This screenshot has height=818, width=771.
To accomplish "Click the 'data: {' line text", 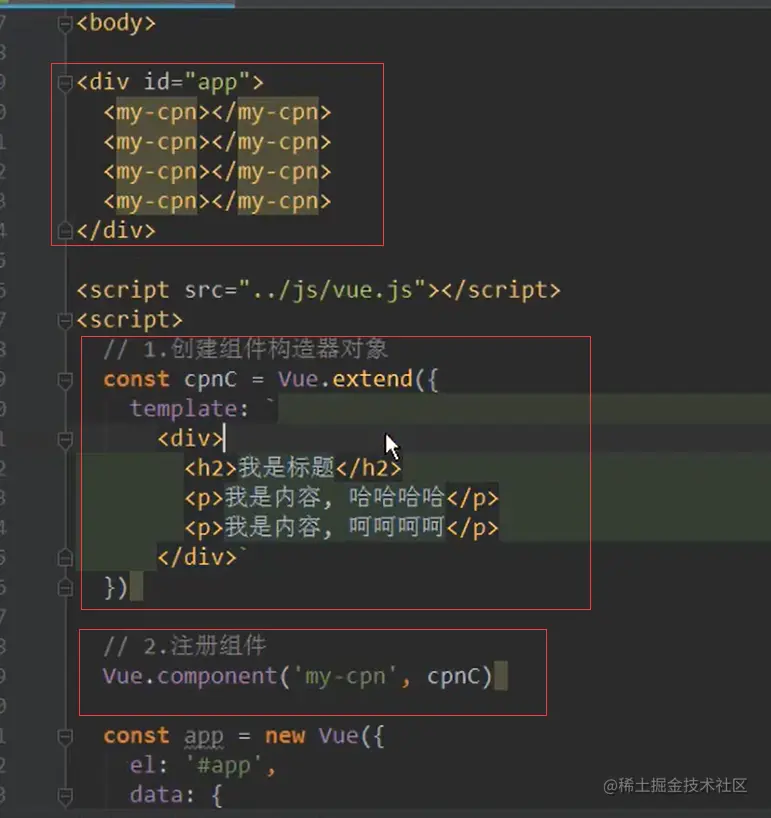I will (176, 795).
